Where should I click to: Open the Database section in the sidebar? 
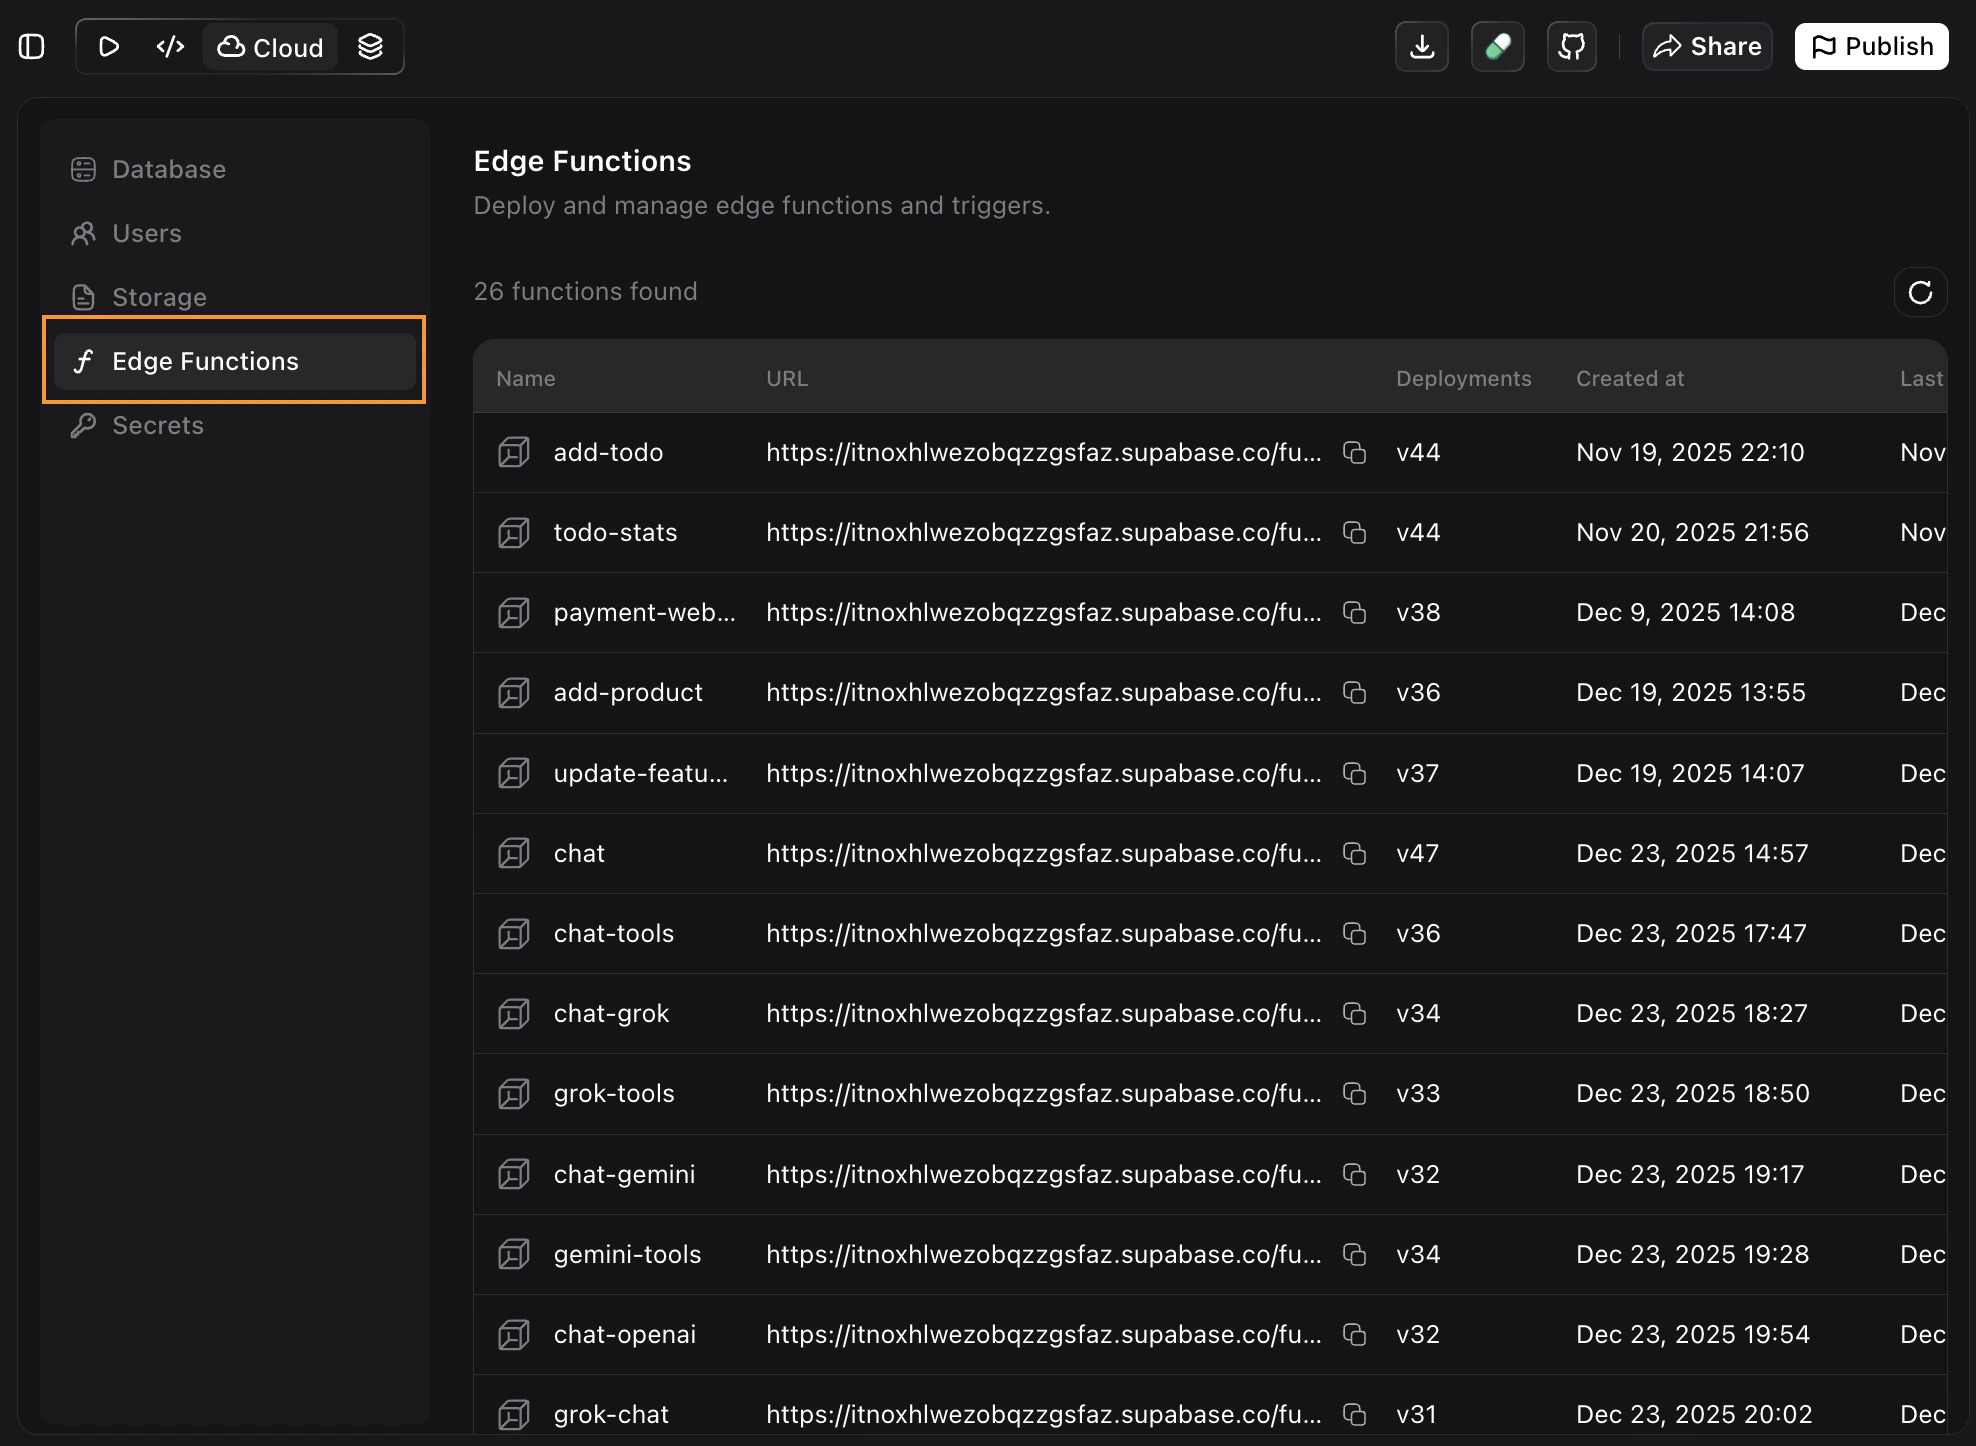tap(167, 169)
